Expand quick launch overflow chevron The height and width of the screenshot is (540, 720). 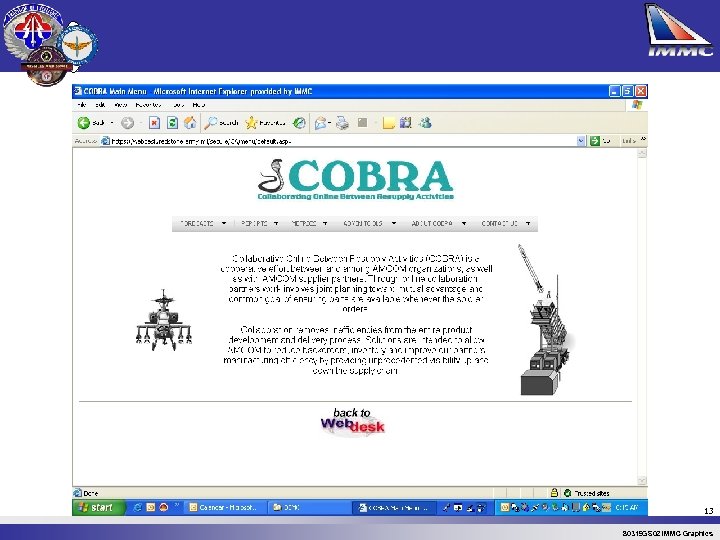[176, 505]
